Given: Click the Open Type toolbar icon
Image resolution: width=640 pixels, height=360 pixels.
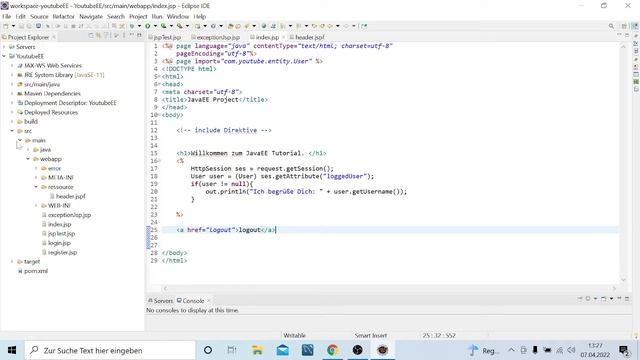Looking at the screenshot, I should (x=231, y=26).
